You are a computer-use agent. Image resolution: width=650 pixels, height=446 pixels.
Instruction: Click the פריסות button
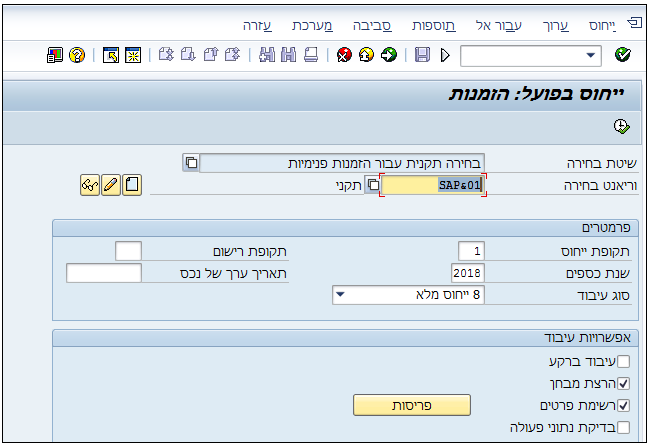click(412, 405)
